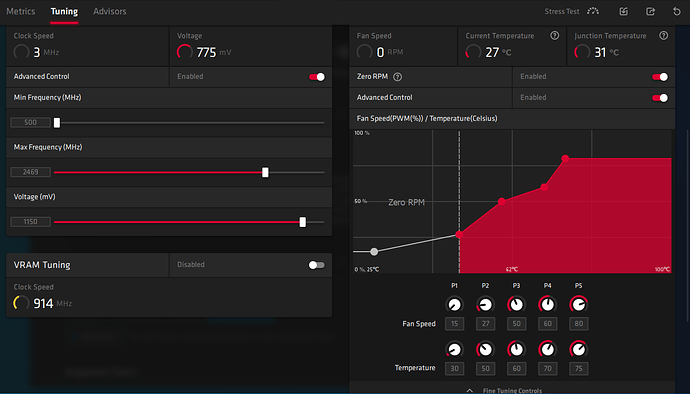Click the P3 Temperature knob

(x=516, y=350)
